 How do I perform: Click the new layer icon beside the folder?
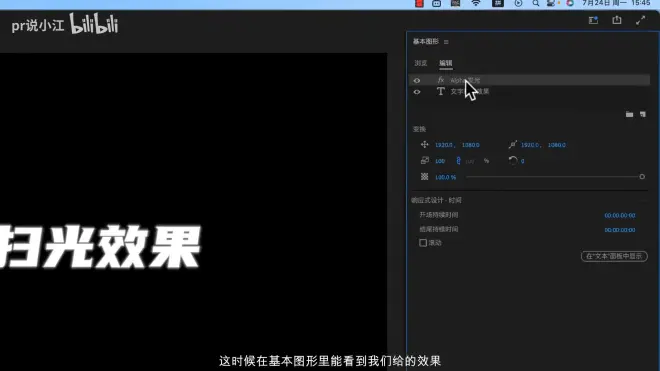[643, 114]
